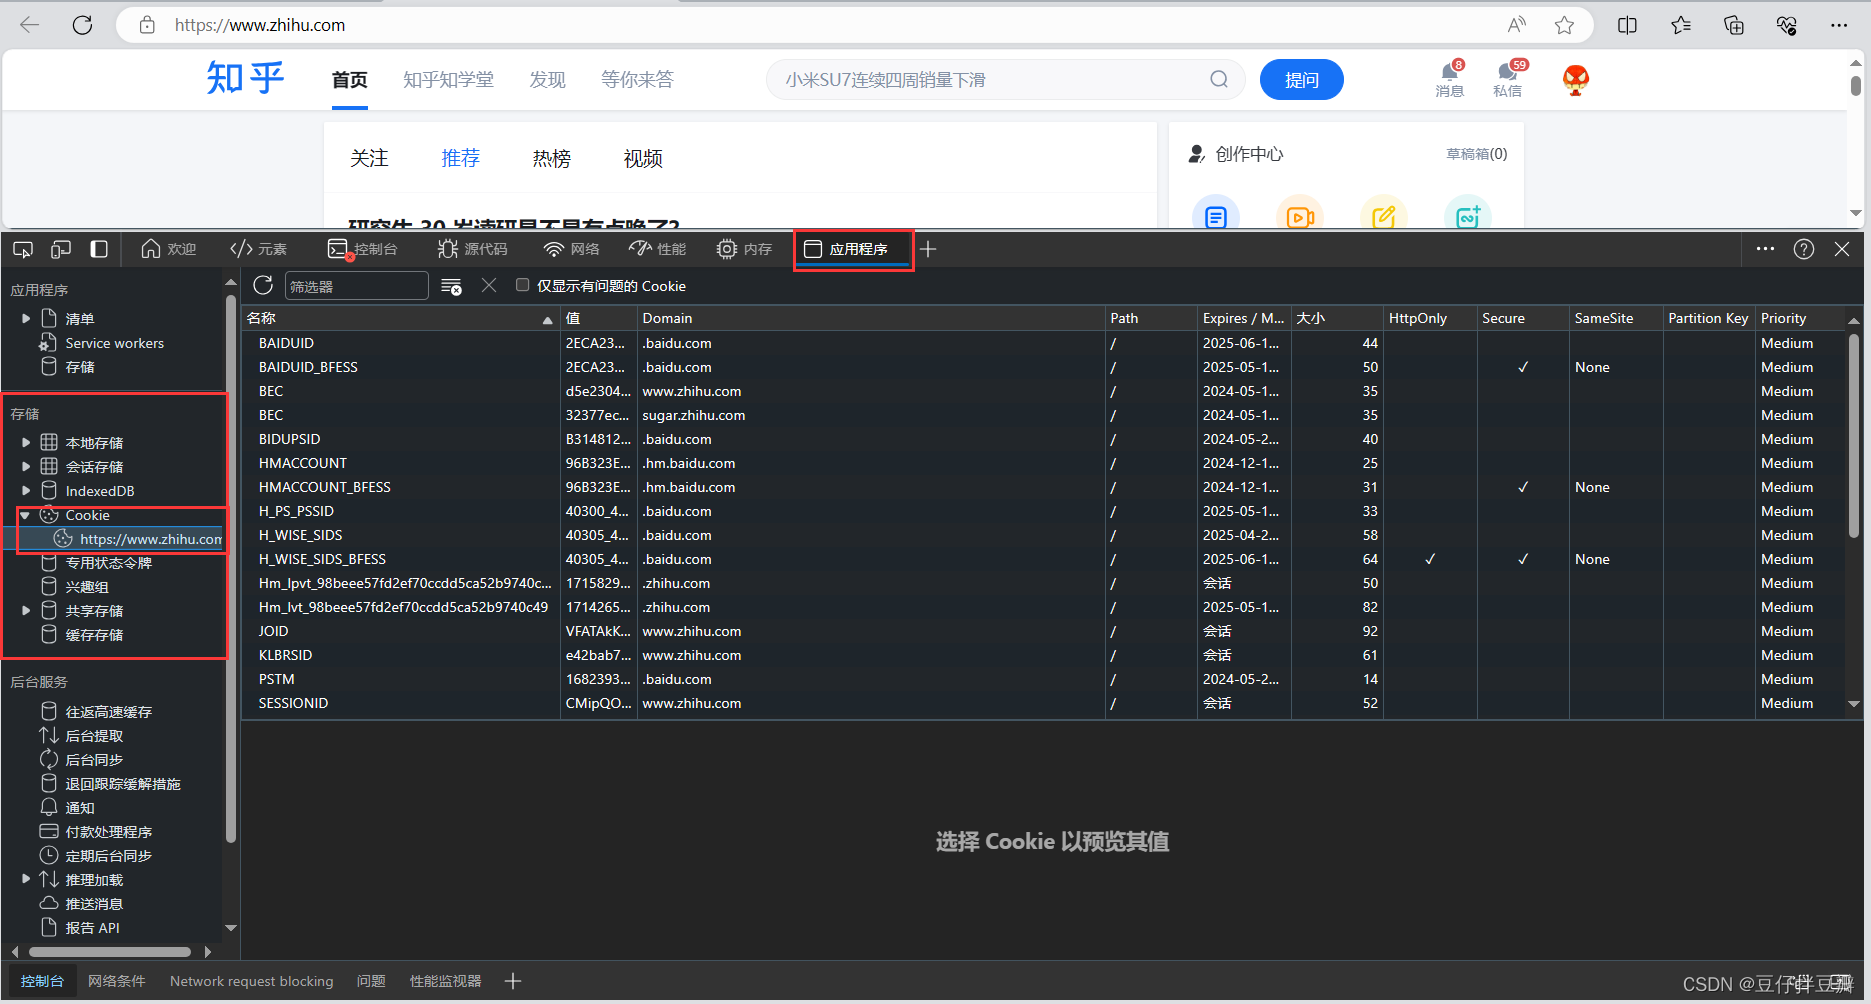Clear all cookies icon next to filter

[451, 286]
